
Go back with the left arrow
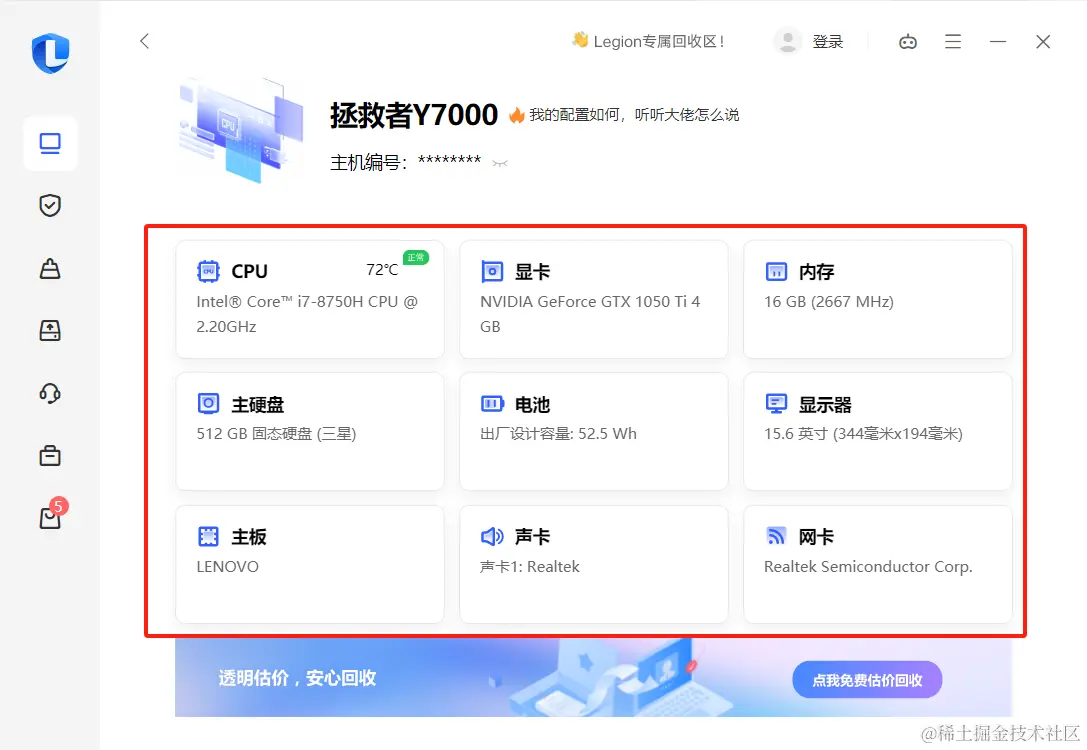(x=144, y=41)
